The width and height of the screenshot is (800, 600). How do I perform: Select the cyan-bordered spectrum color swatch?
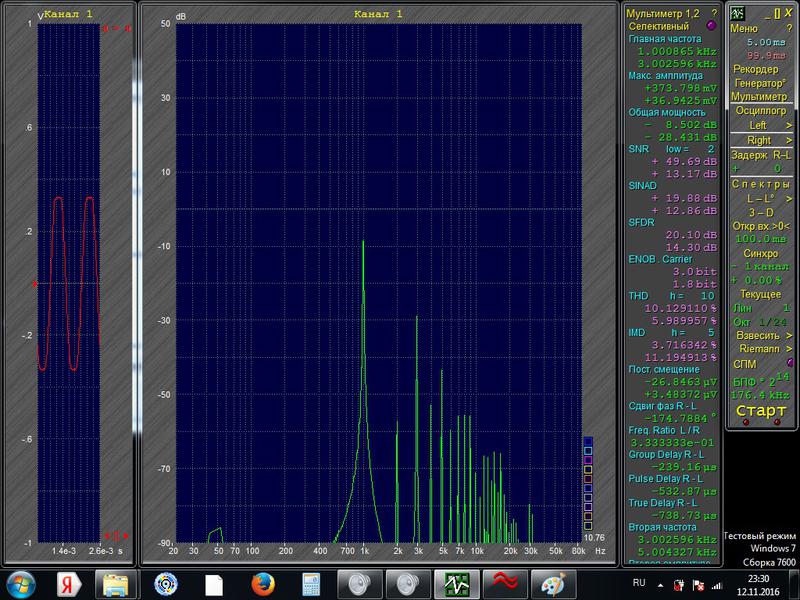[588, 451]
